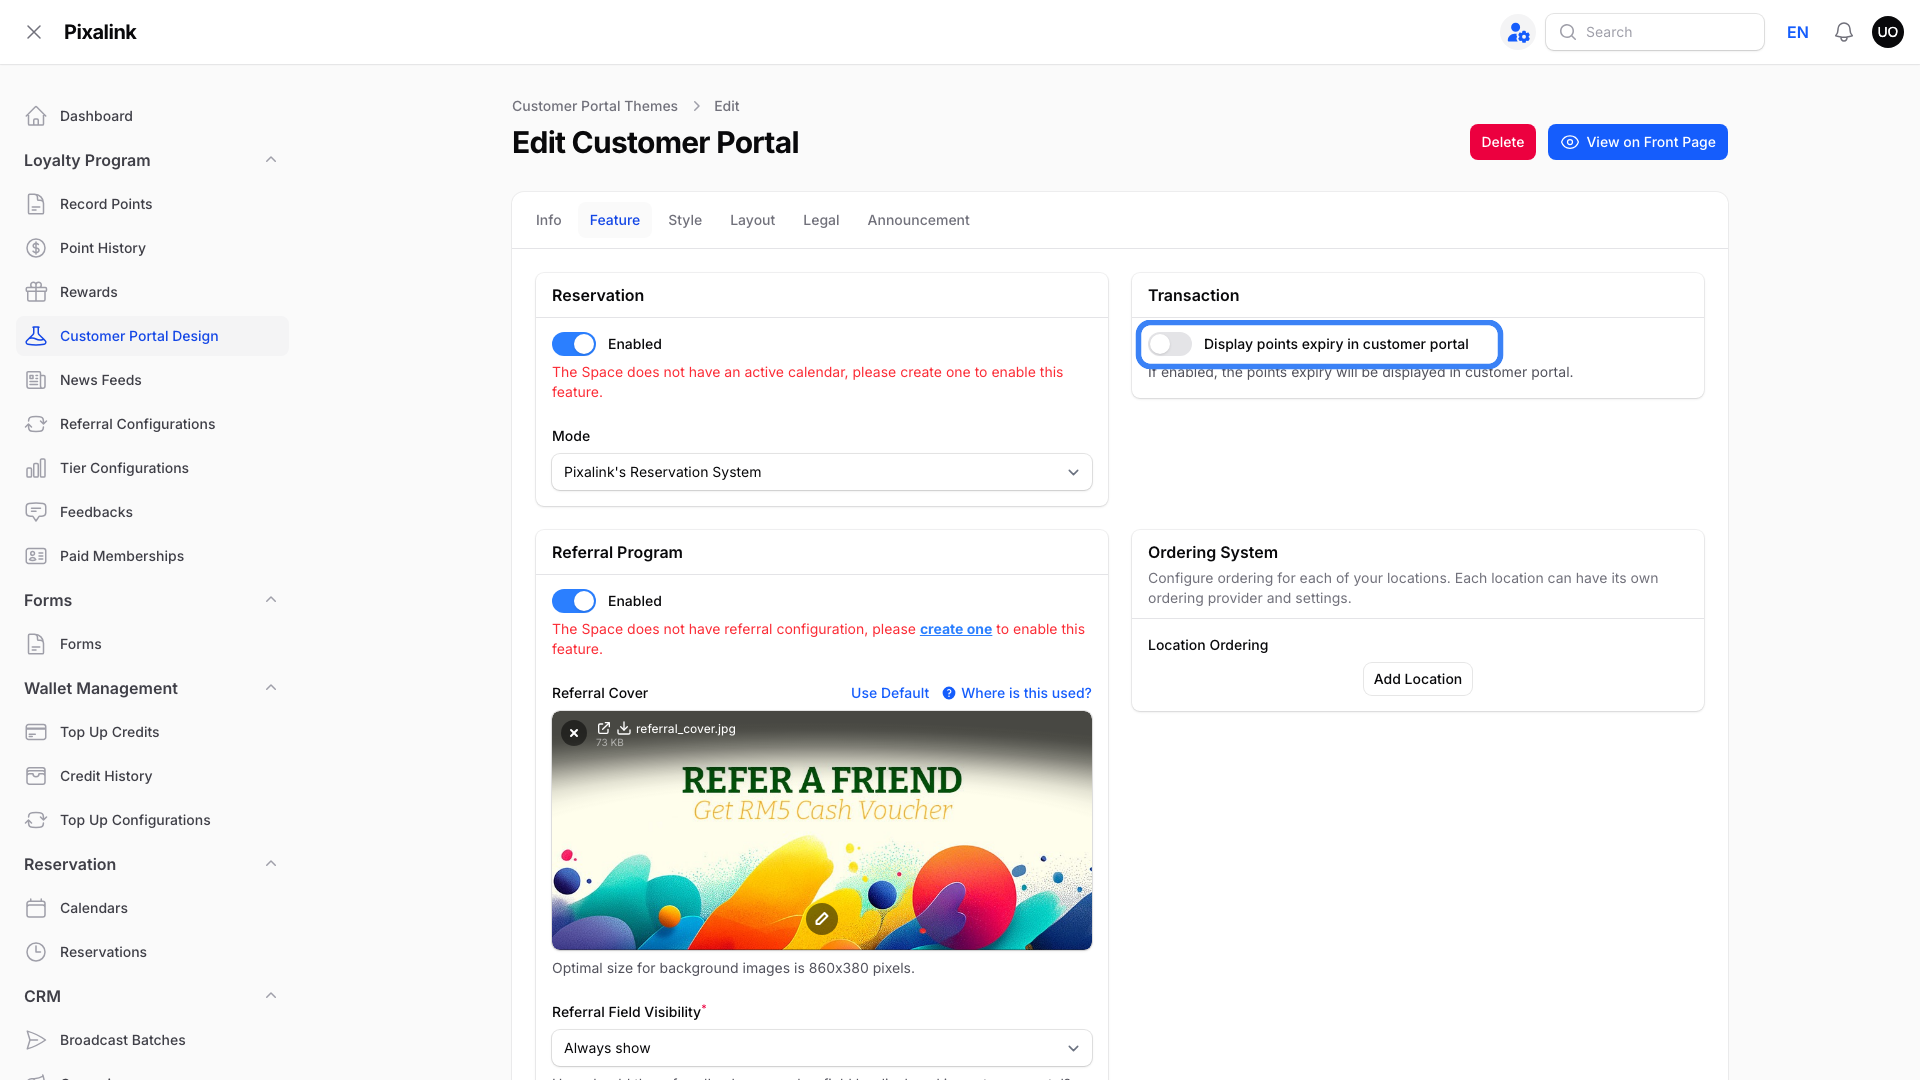Collapse the Reservation sidebar section
This screenshot has width=1920, height=1080.
pyautogui.click(x=271, y=864)
